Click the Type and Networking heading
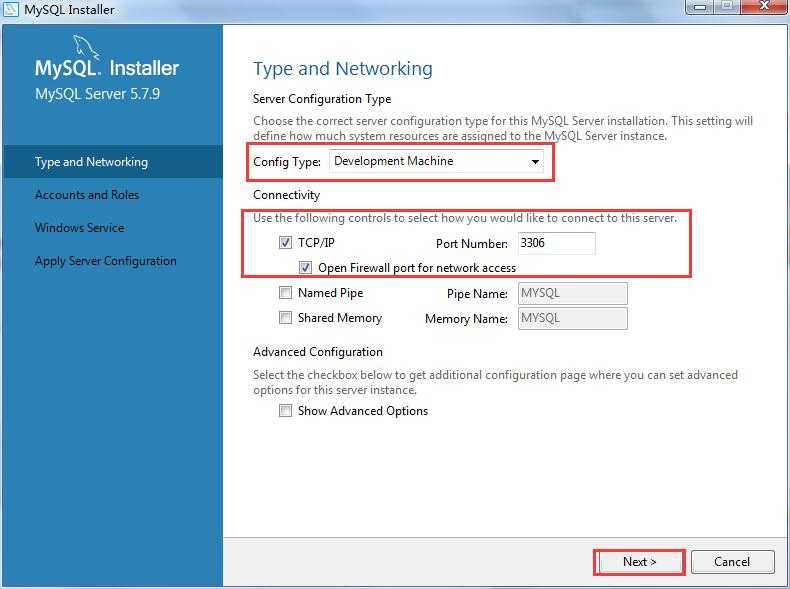790x589 pixels. tap(343, 69)
